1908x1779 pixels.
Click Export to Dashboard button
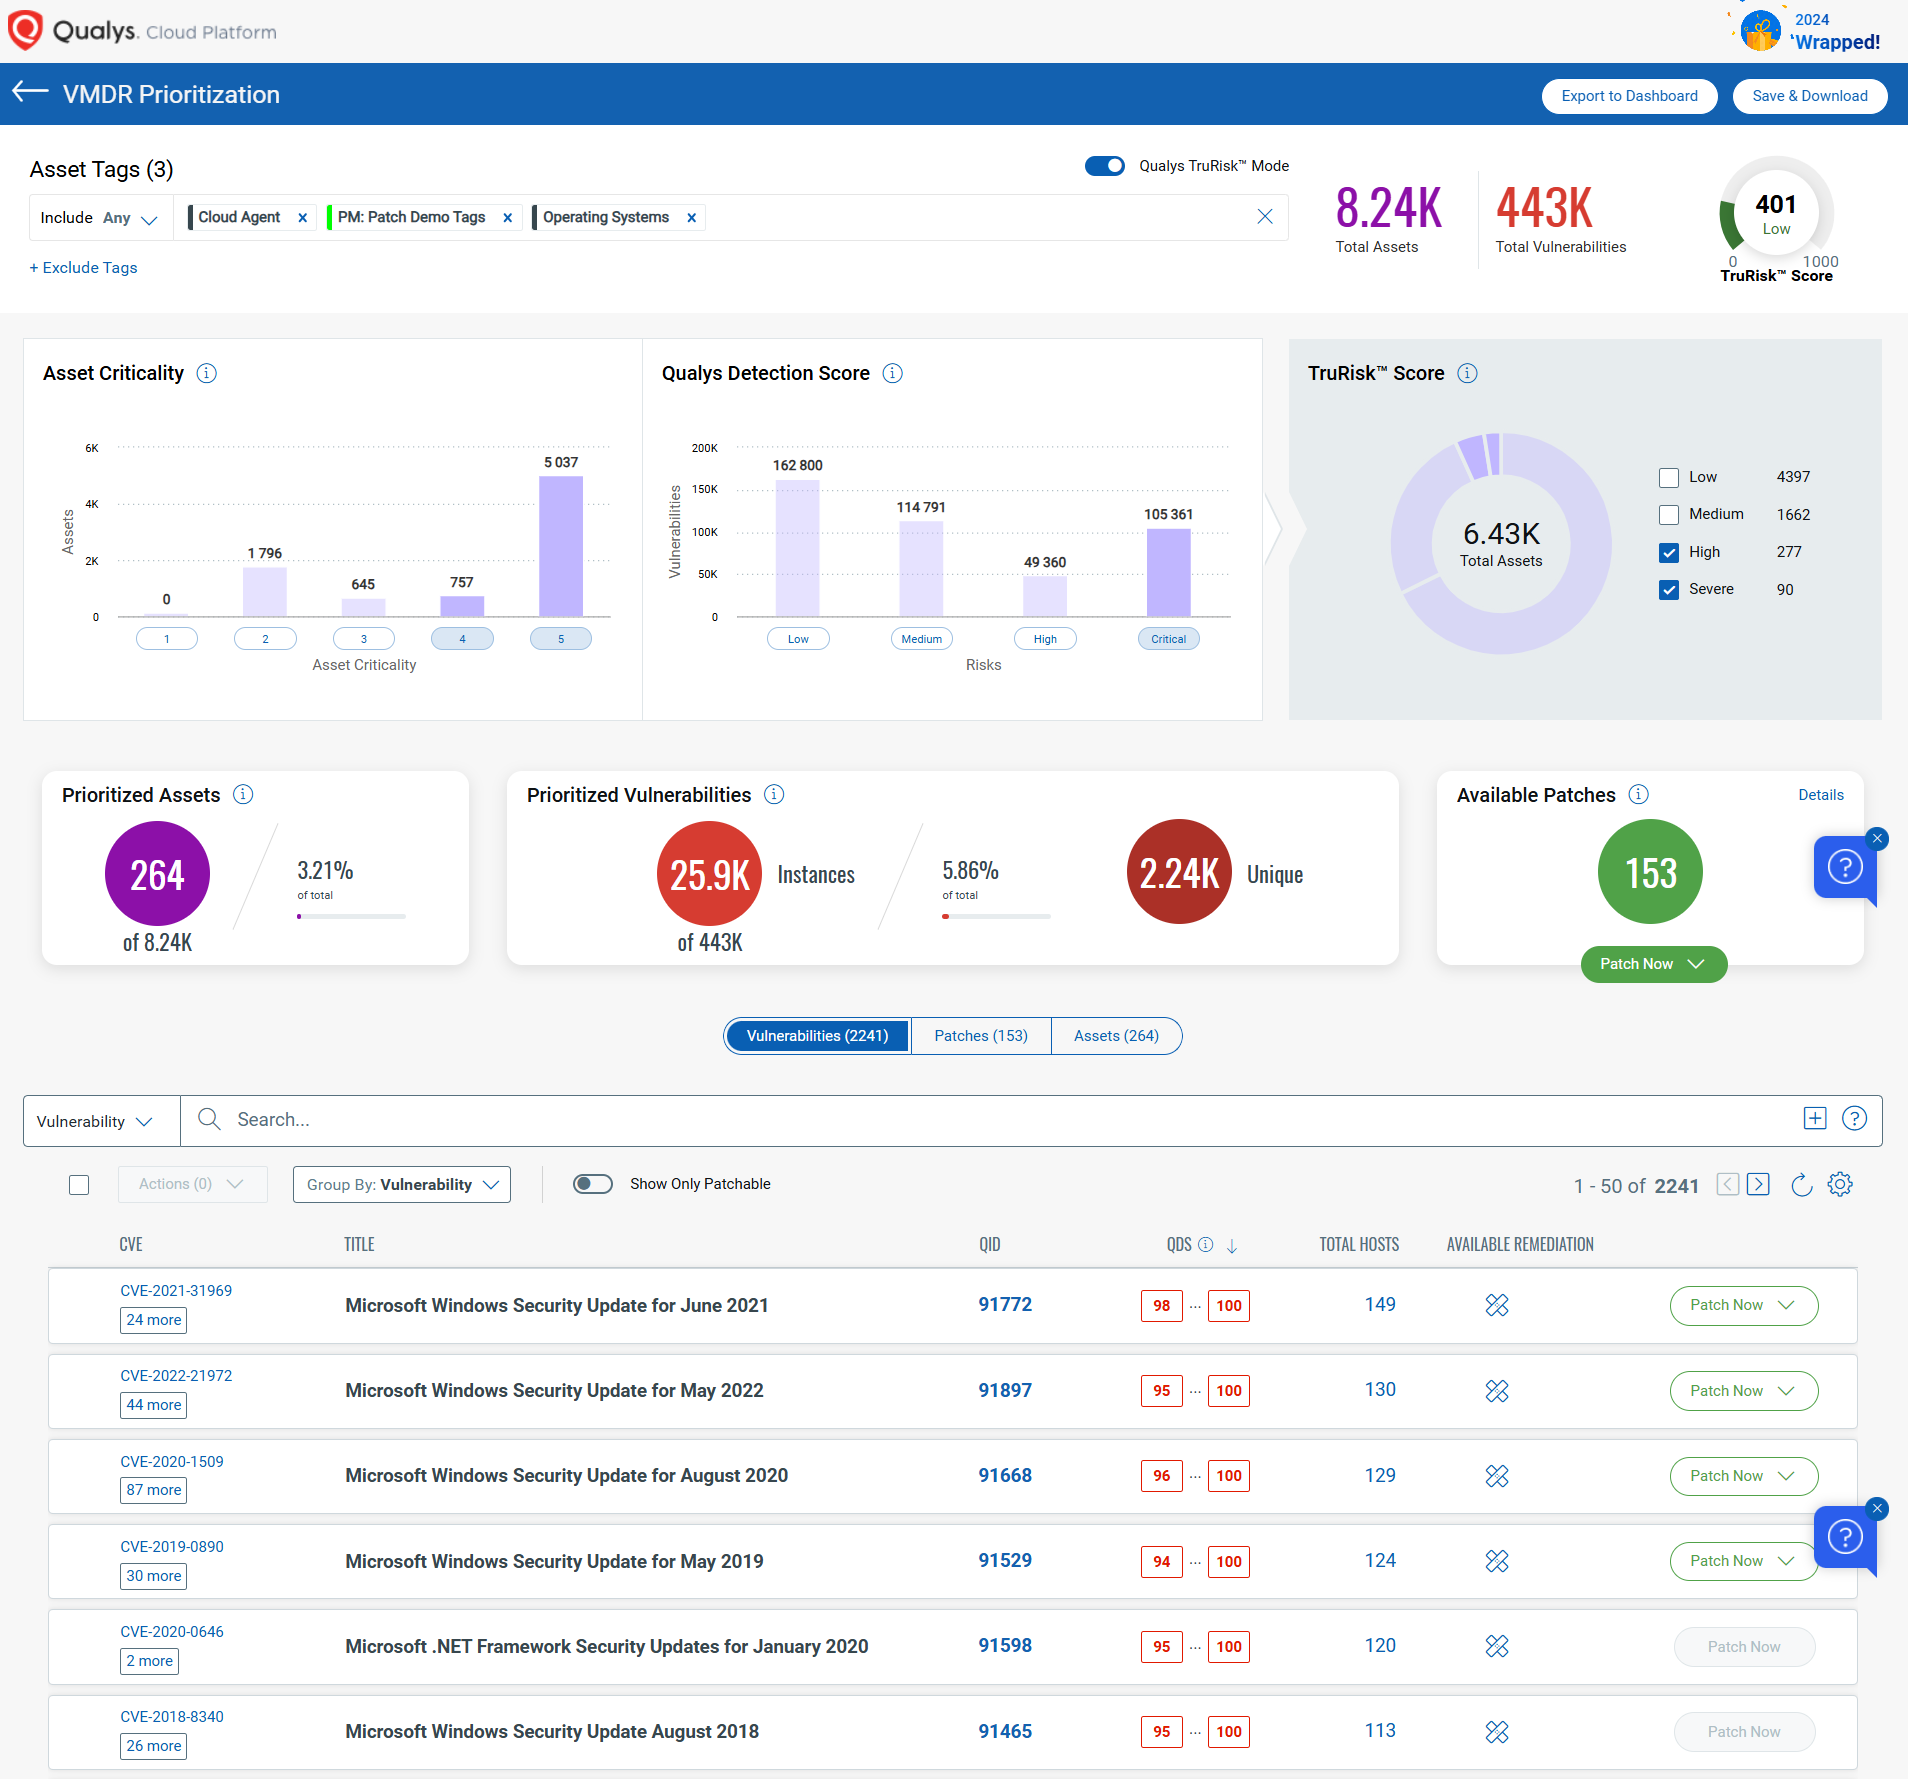click(1629, 96)
